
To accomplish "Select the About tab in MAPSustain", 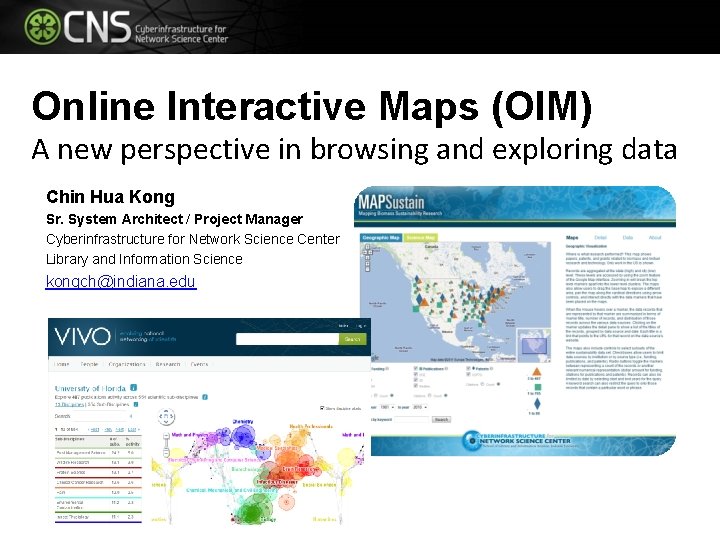I will point(655,237).
